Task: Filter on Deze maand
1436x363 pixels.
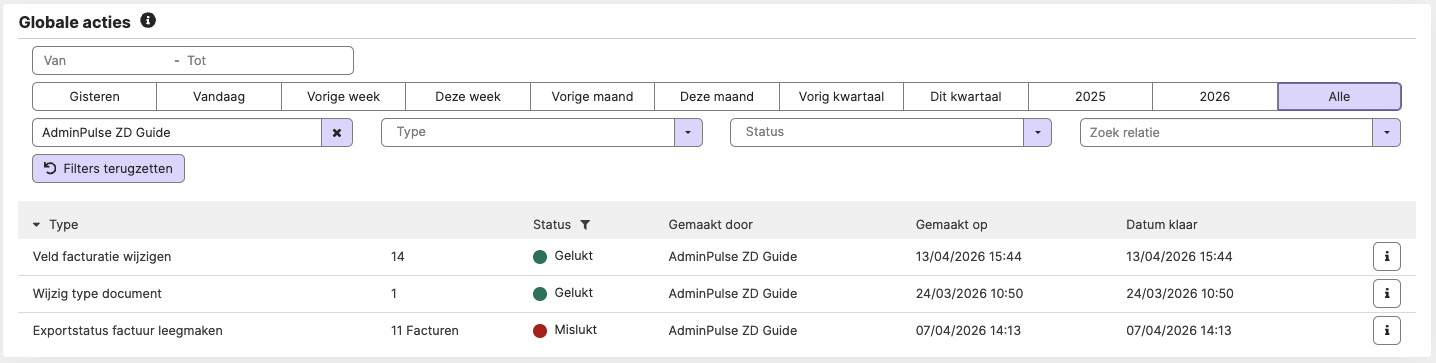Action: click(x=717, y=96)
